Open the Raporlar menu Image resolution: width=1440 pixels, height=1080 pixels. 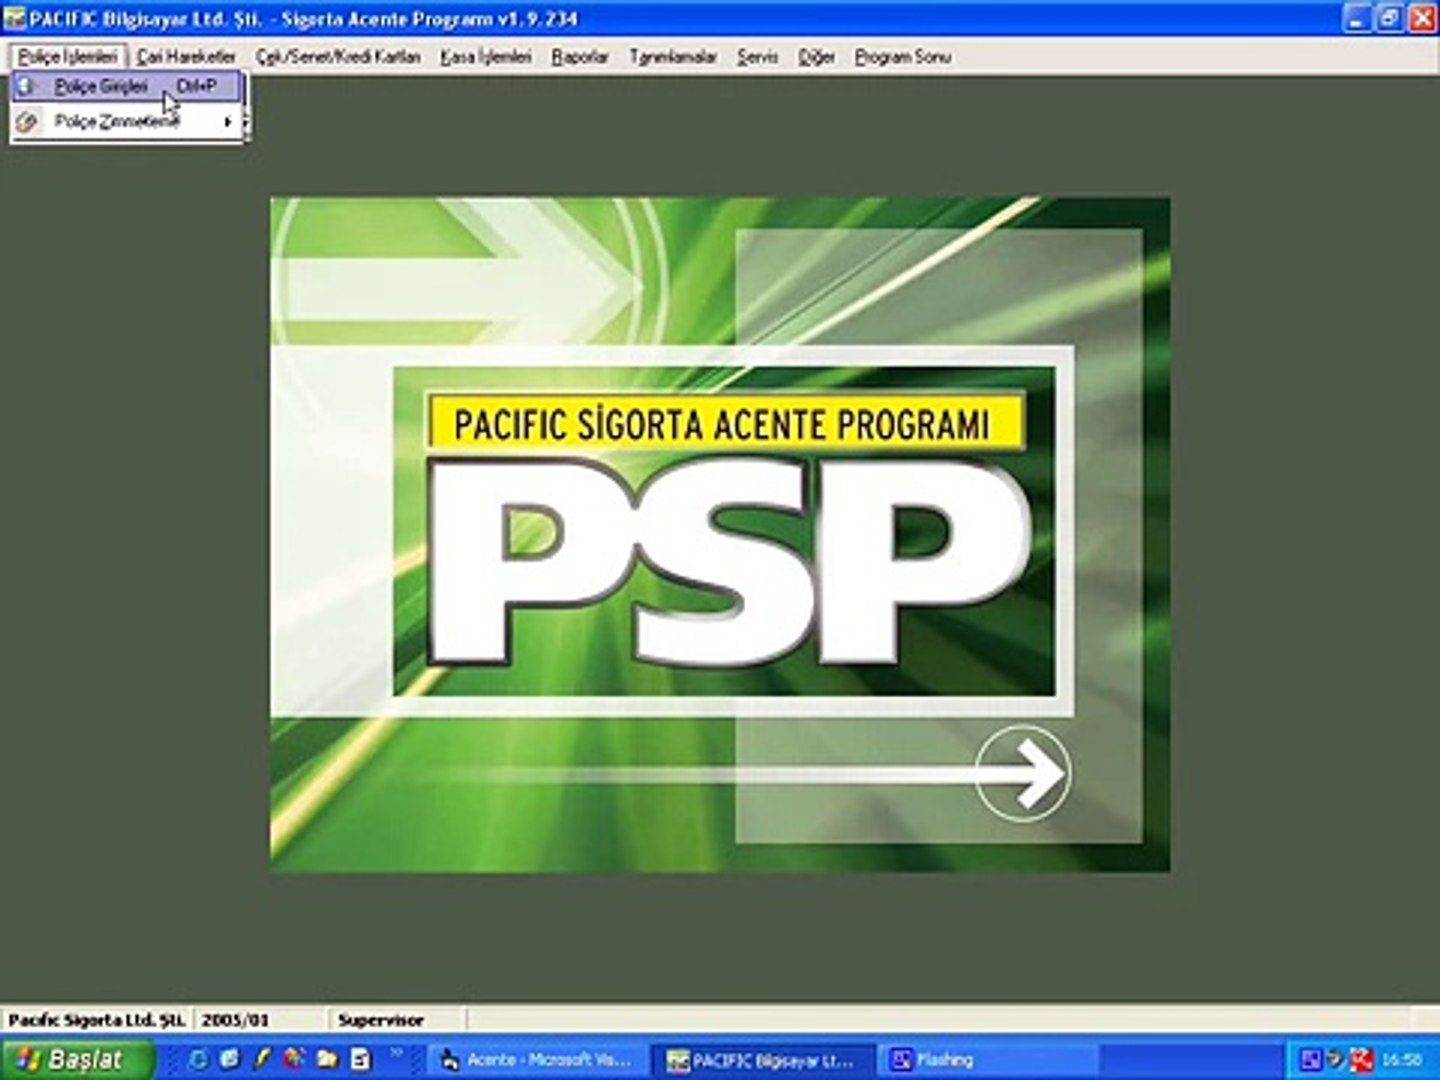[580, 57]
